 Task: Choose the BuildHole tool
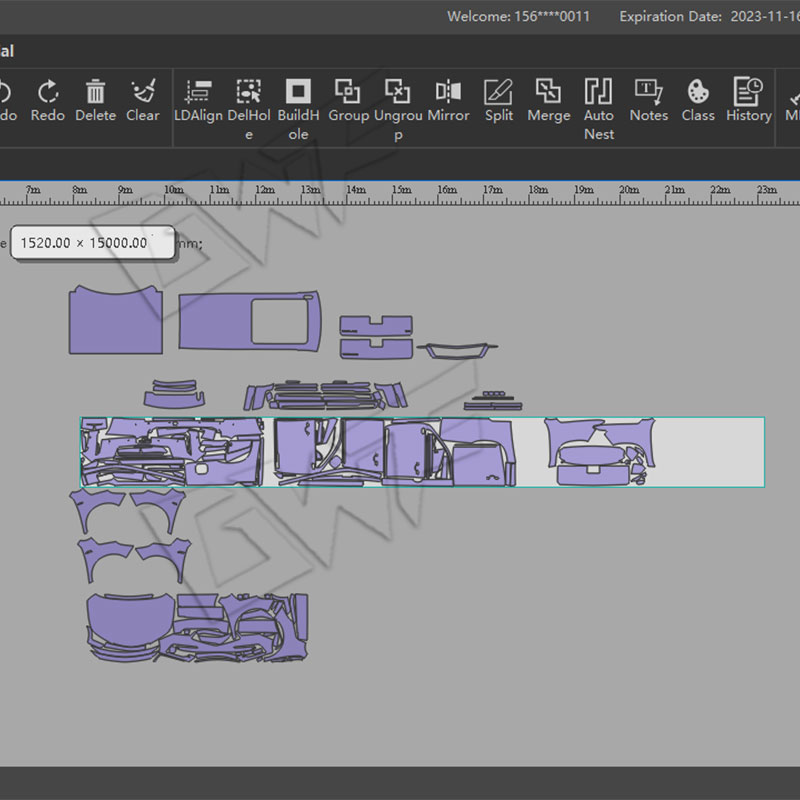298,93
